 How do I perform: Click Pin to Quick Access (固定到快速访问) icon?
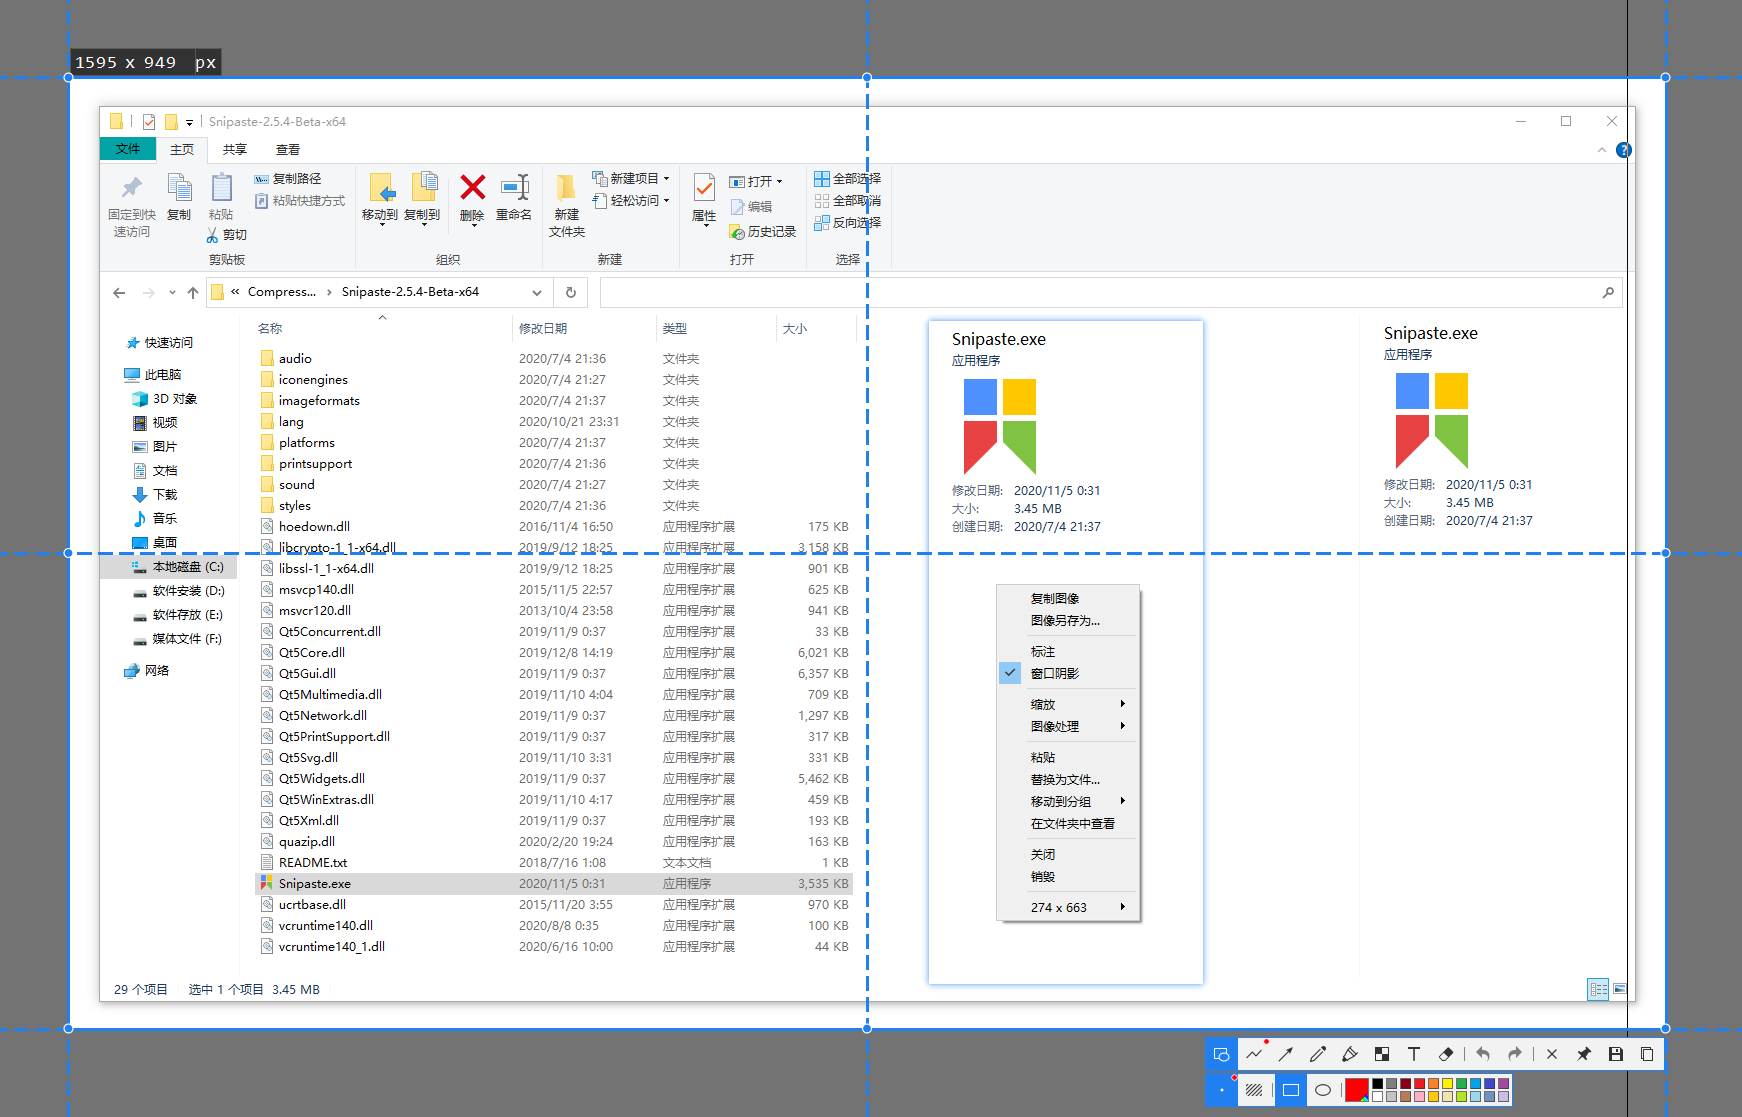coord(131,187)
